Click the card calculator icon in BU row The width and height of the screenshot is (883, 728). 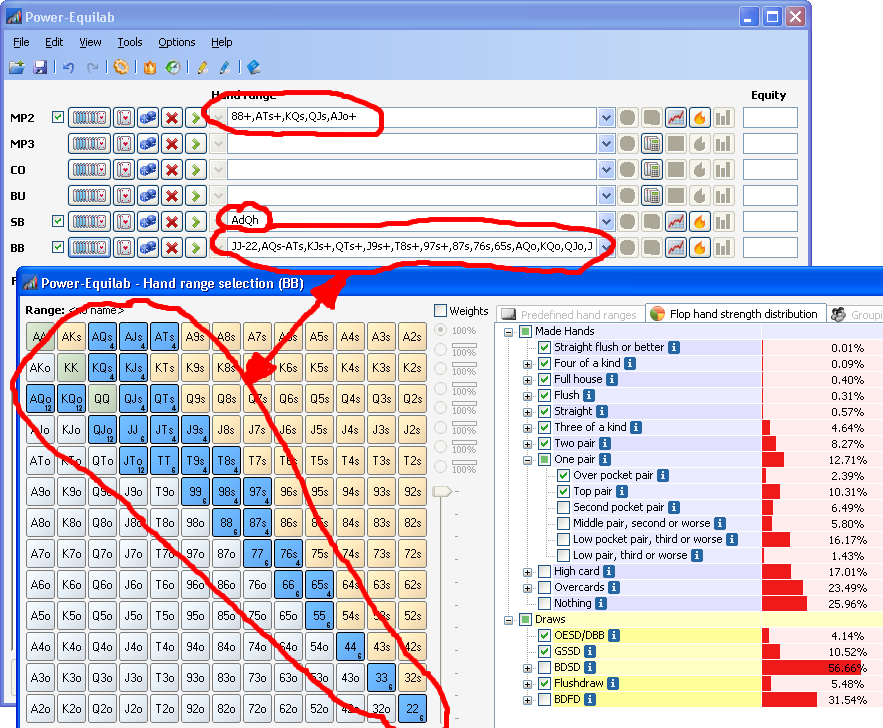[652, 196]
